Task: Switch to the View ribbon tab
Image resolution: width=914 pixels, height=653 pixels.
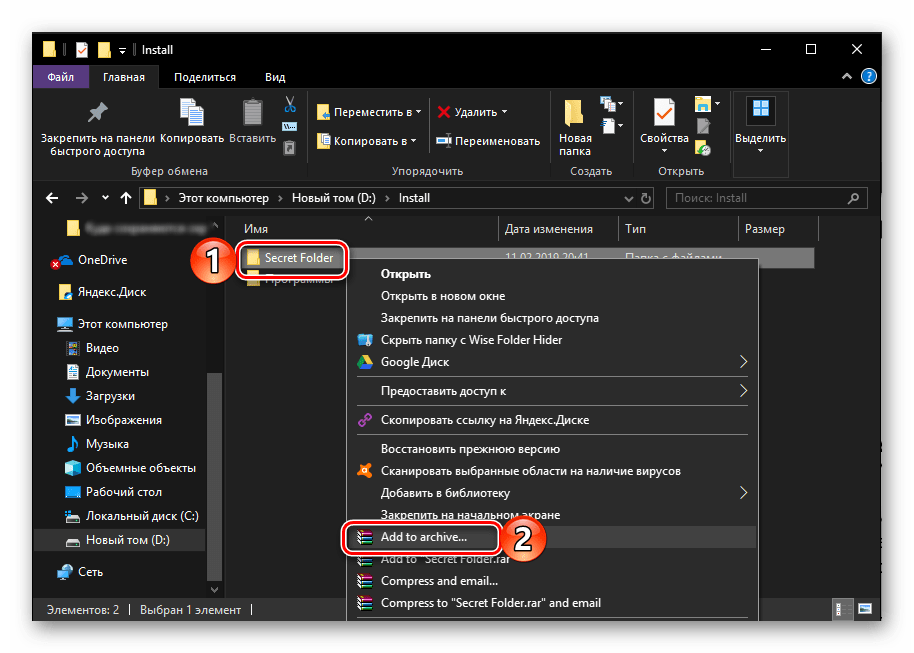Action: [x=274, y=77]
